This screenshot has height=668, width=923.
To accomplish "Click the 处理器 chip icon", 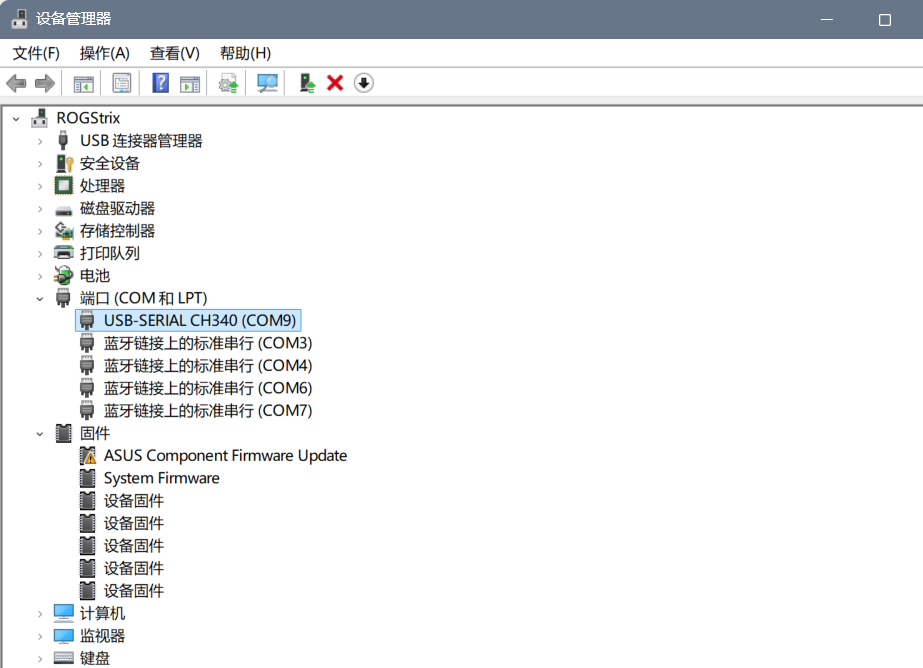I will coord(64,185).
